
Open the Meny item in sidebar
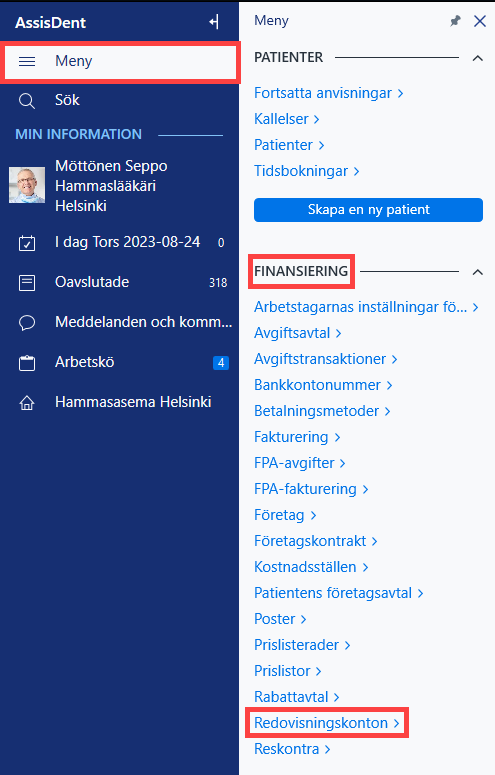coord(120,62)
